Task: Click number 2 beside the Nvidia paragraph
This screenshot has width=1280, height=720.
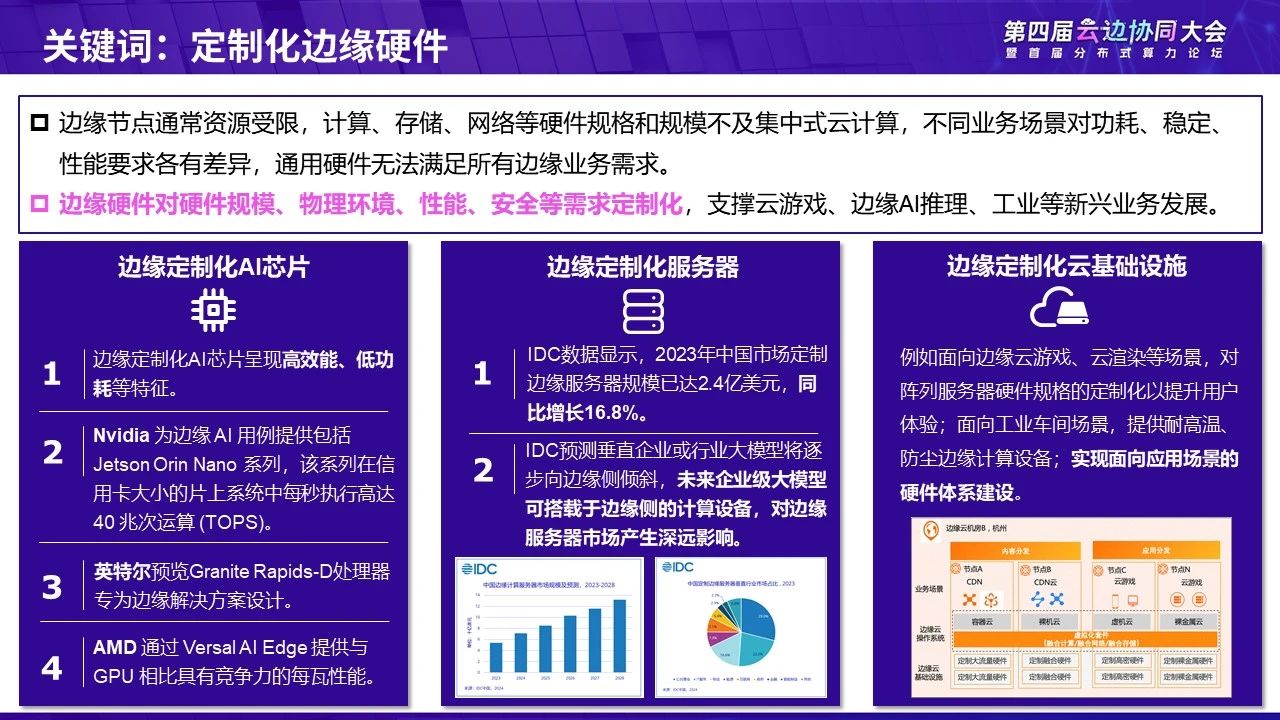Action: click(52, 452)
